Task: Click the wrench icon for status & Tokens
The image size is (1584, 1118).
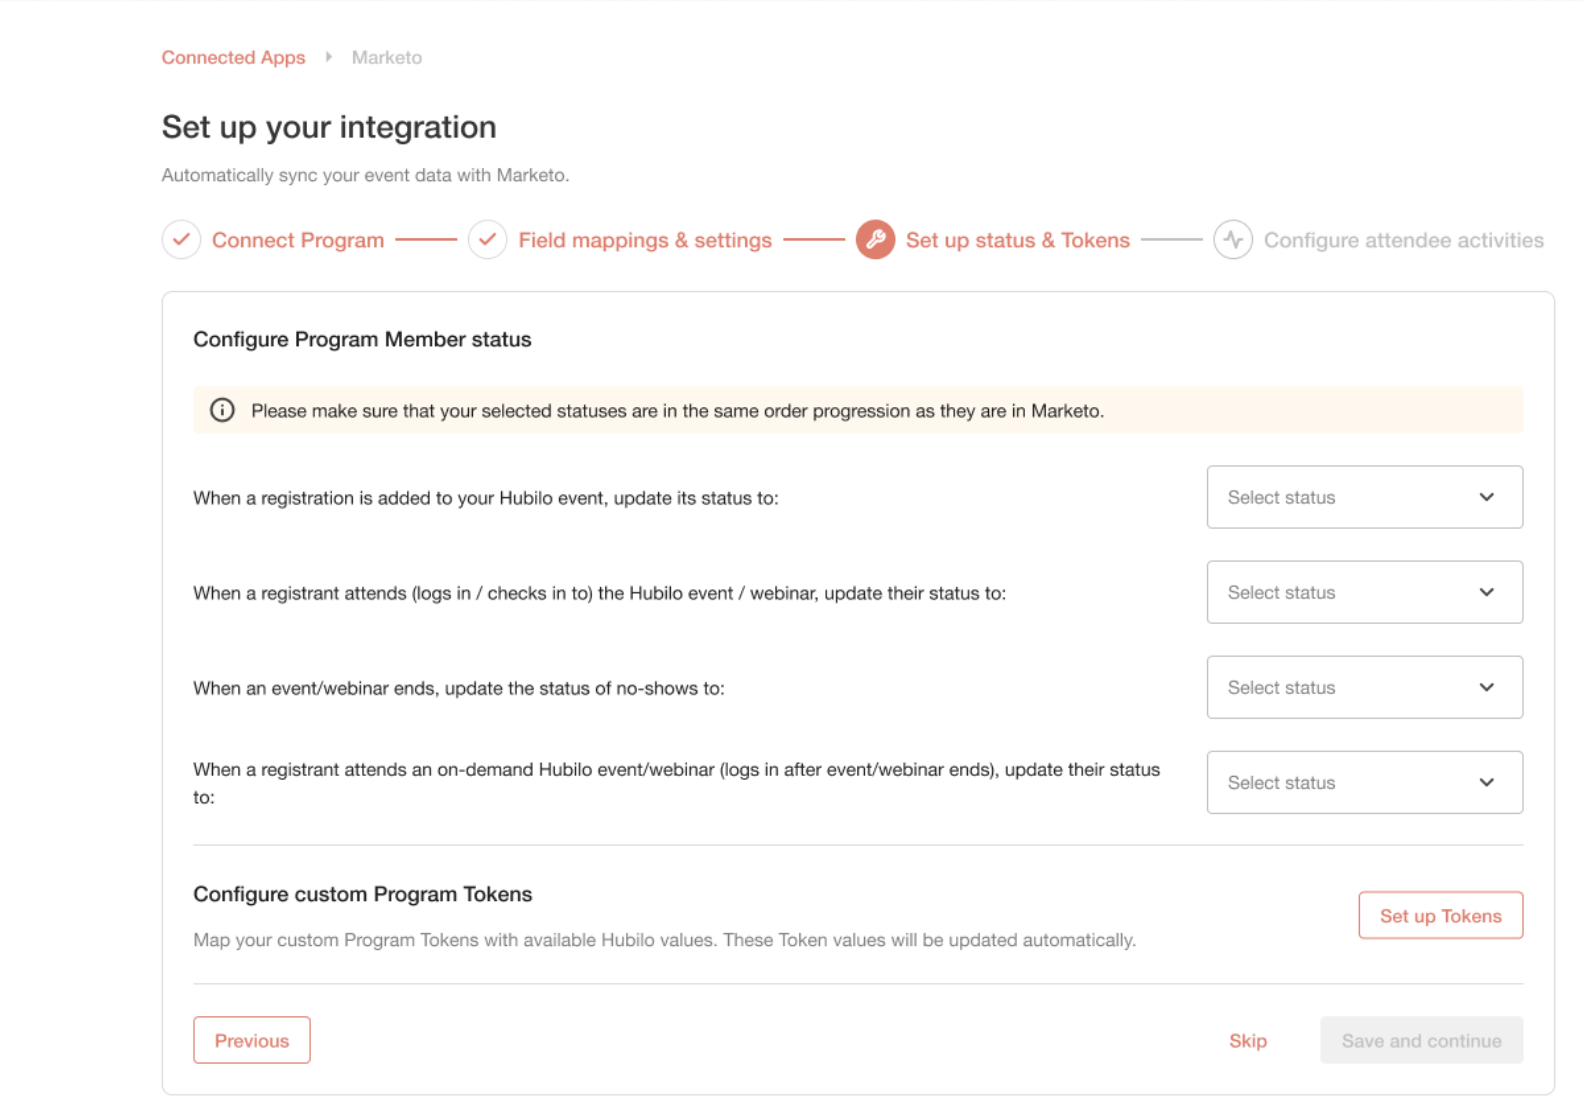Action: pos(875,240)
